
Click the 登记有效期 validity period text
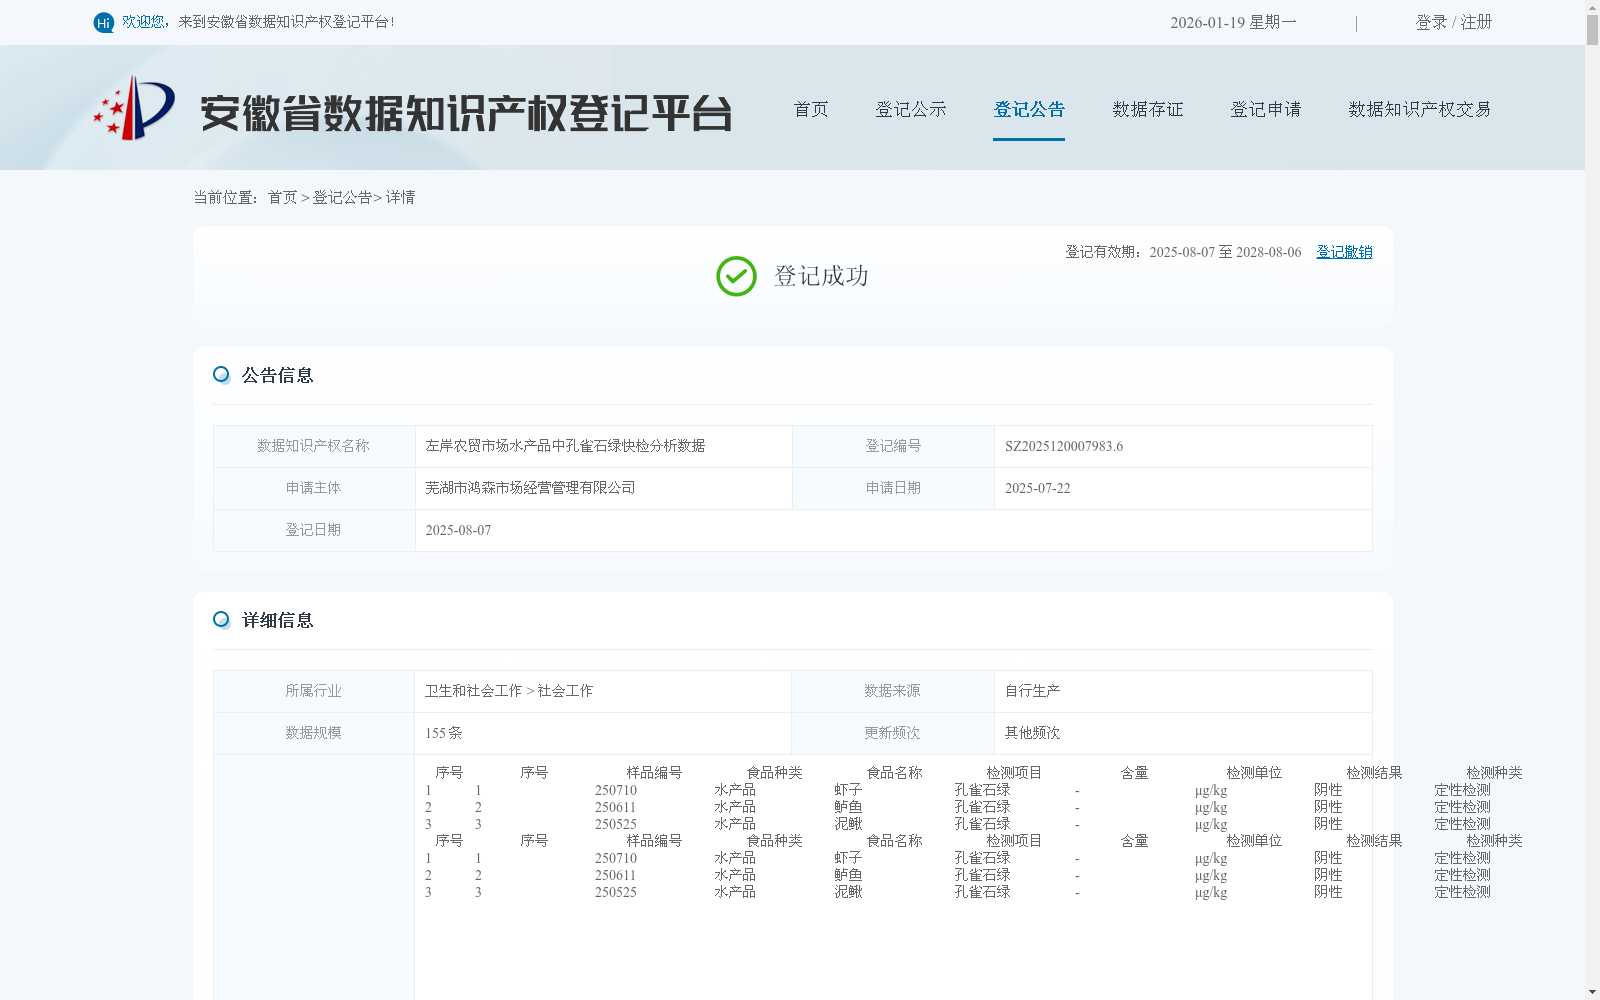(x=1183, y=252)
